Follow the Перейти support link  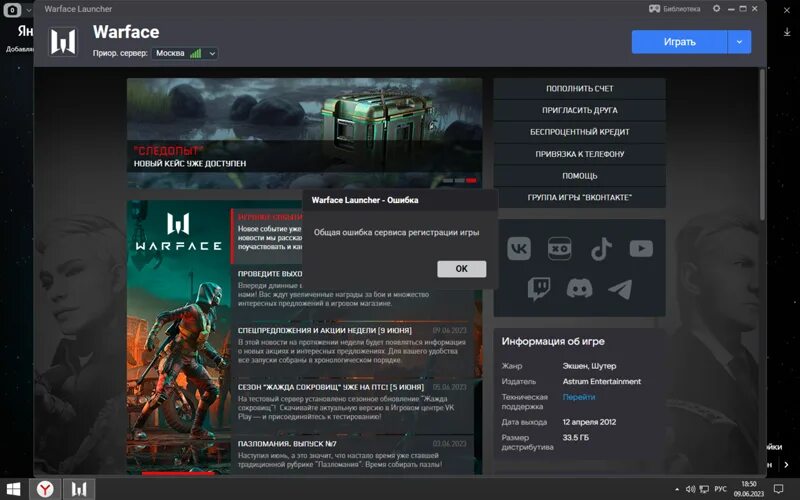pyautogui.click(x=579, y=397)
